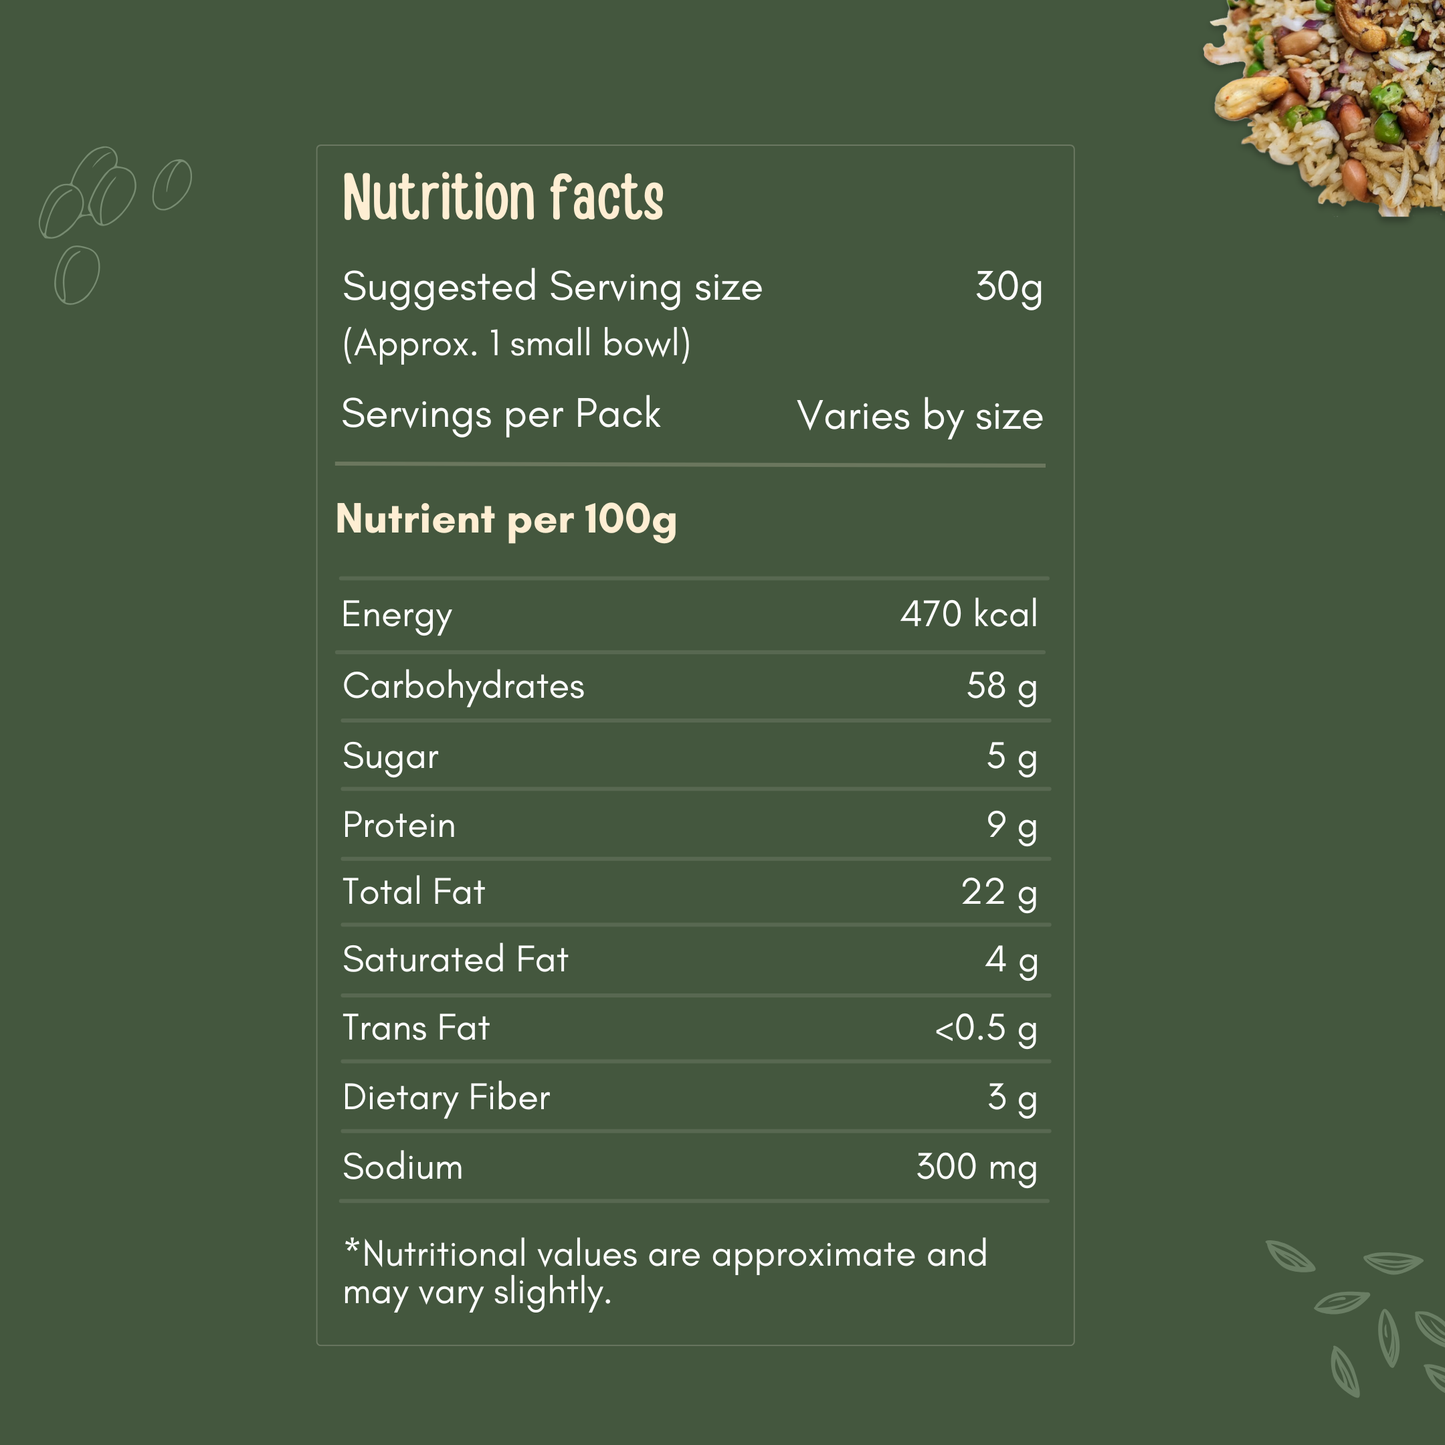Click the Total Fat row label
1445x1445 pixels.
pos(413,892)
